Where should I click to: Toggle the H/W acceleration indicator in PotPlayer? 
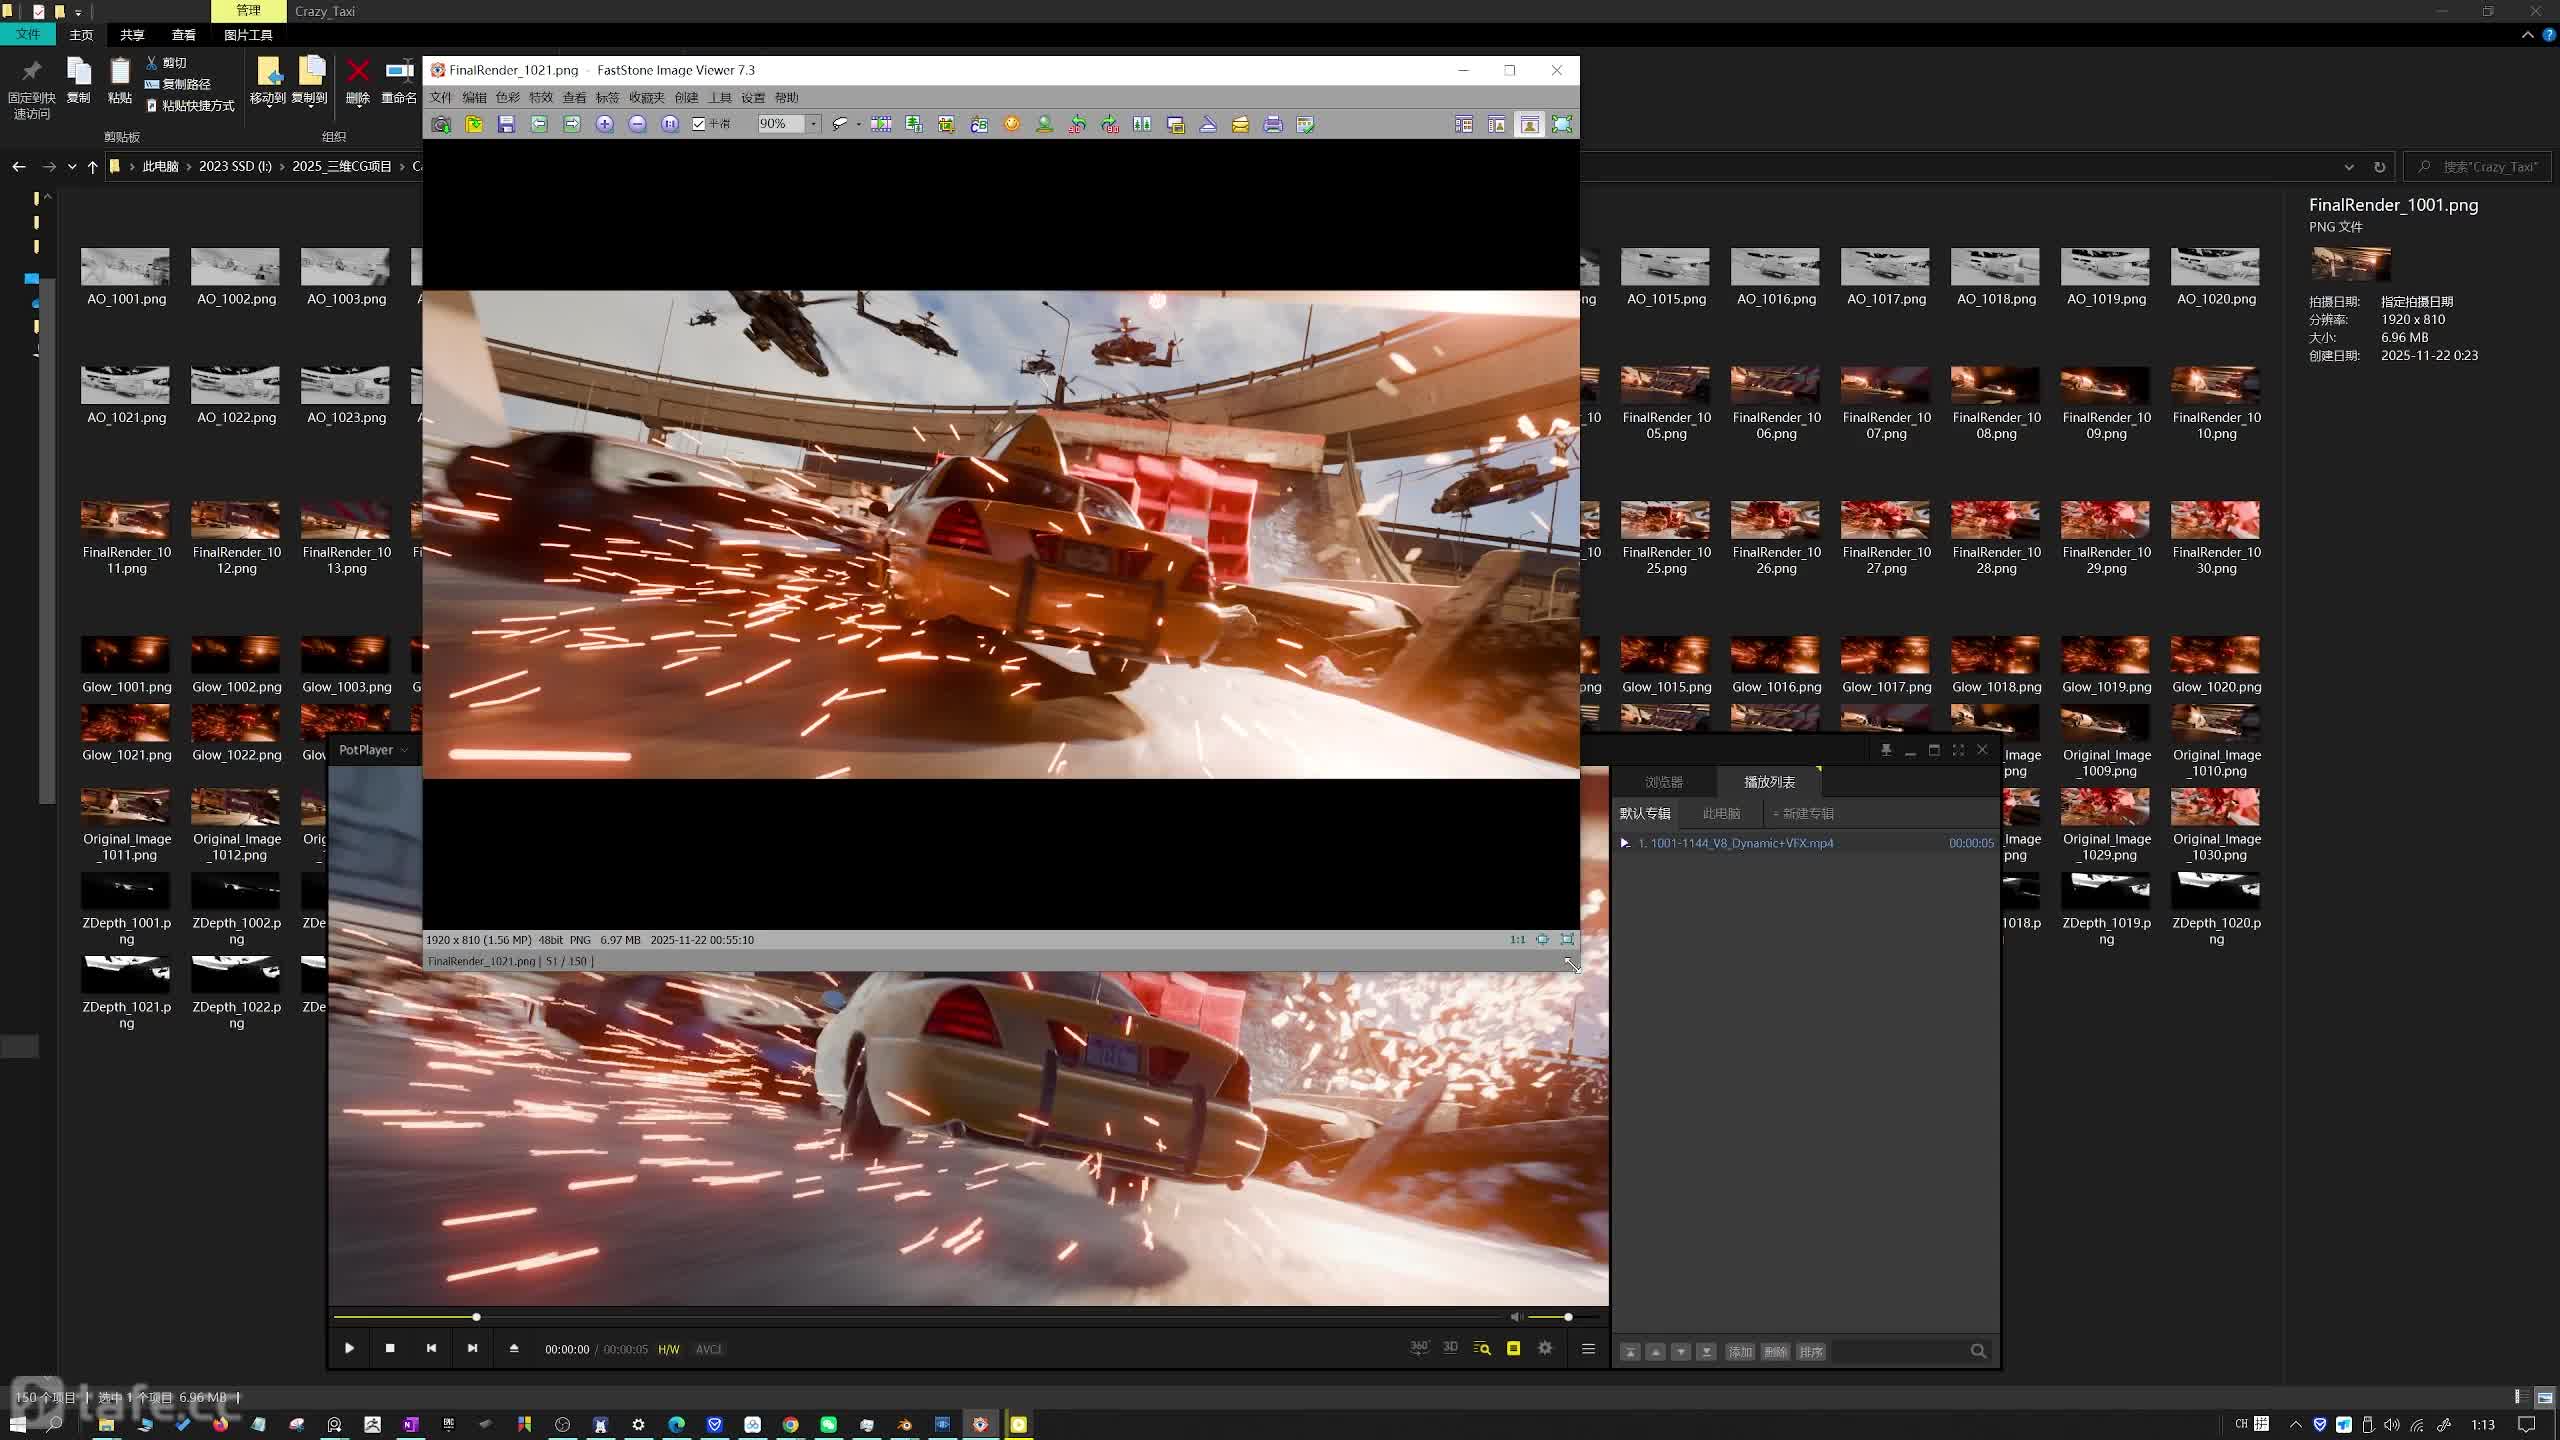coord(668,1349)
